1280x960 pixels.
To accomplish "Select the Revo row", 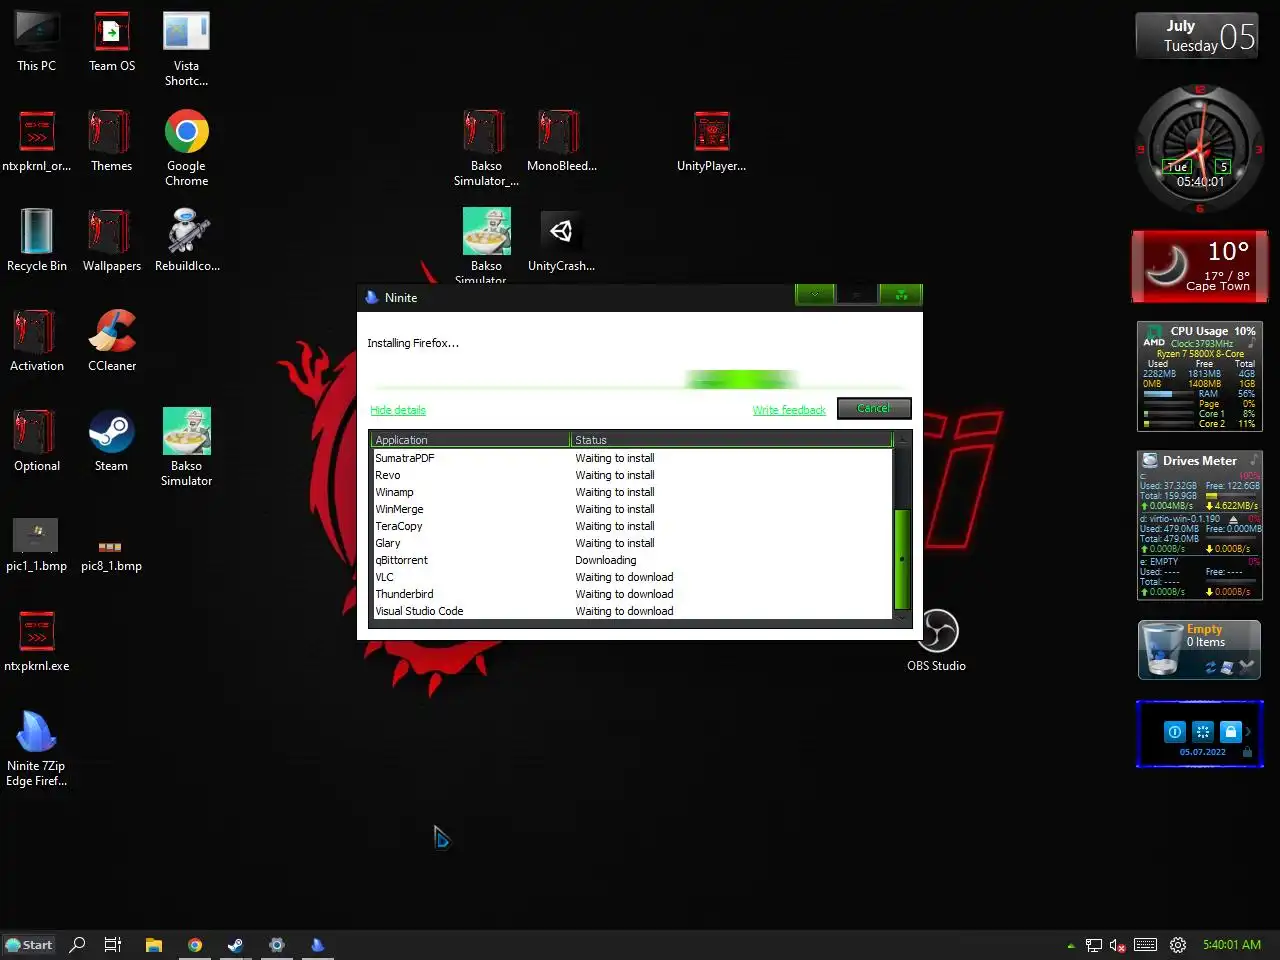I will coord(631,475).
